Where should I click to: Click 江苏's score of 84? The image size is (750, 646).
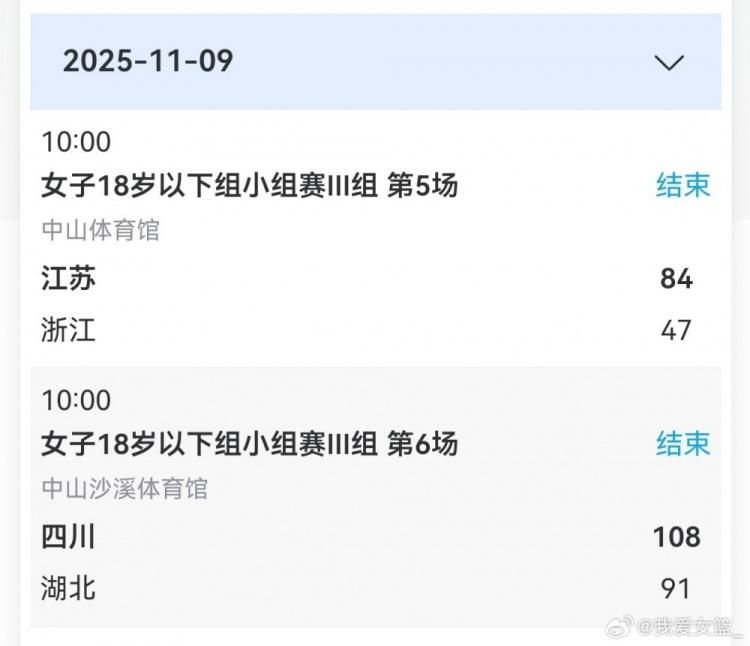pyautogui.click(x=676, y=279)
